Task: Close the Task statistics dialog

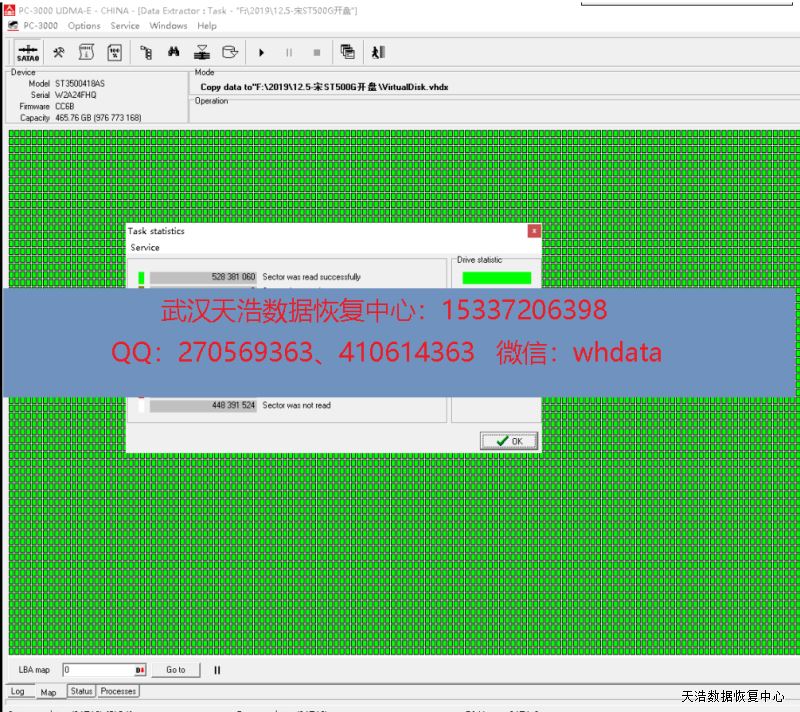Action: [534, 231]
